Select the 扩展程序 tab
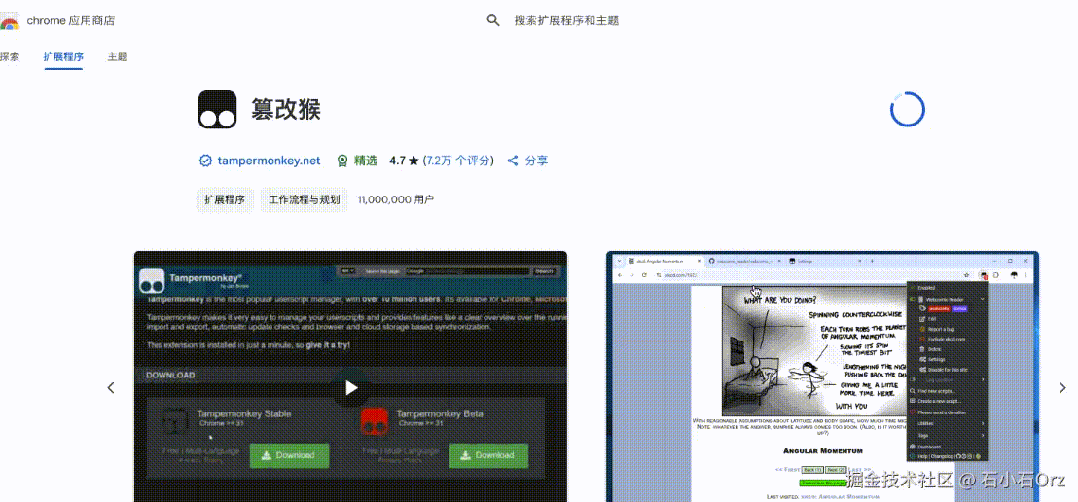1078x502 pixels. click(x=63, y=56)
